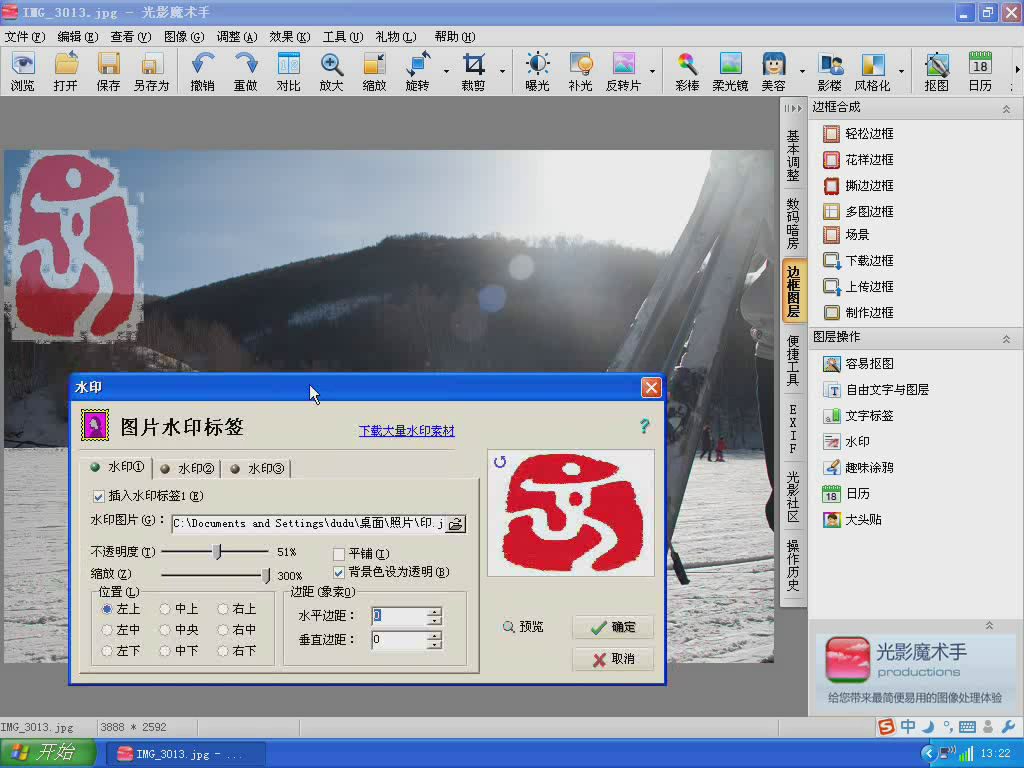
Task: Open the 效果 menu
Action: tap(290, 37)
